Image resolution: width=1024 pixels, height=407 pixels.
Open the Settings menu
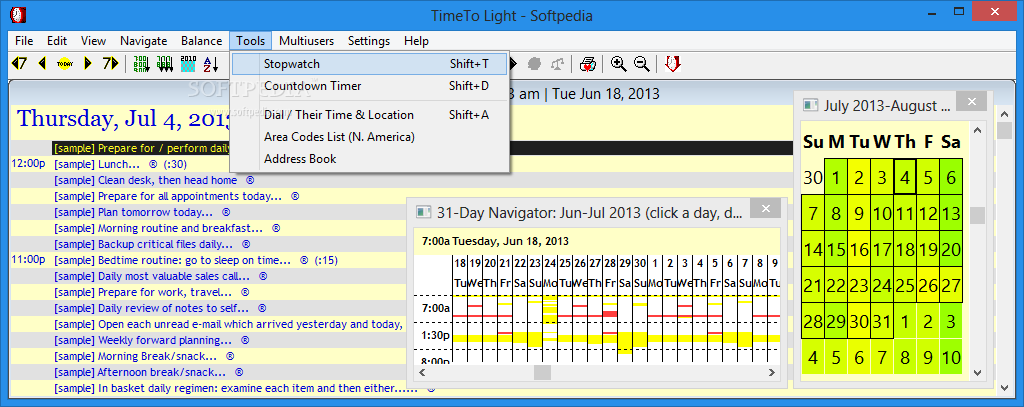coord(369,41)
